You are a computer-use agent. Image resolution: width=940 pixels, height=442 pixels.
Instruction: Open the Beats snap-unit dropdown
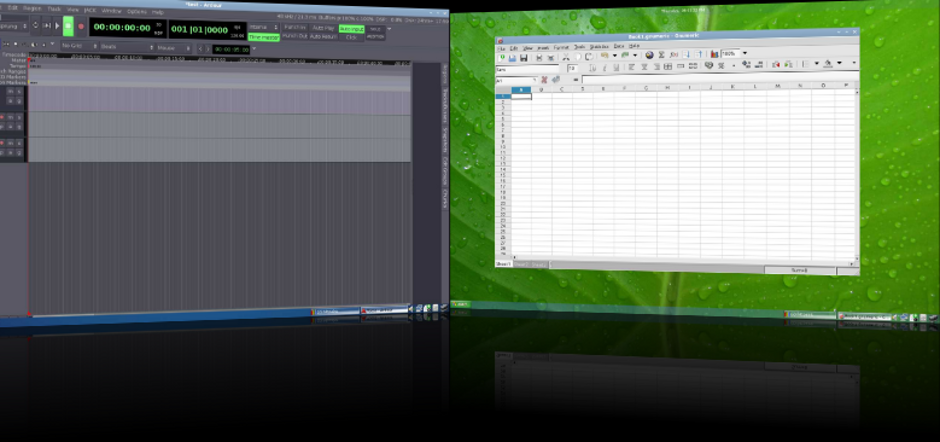tap(127, 46)
